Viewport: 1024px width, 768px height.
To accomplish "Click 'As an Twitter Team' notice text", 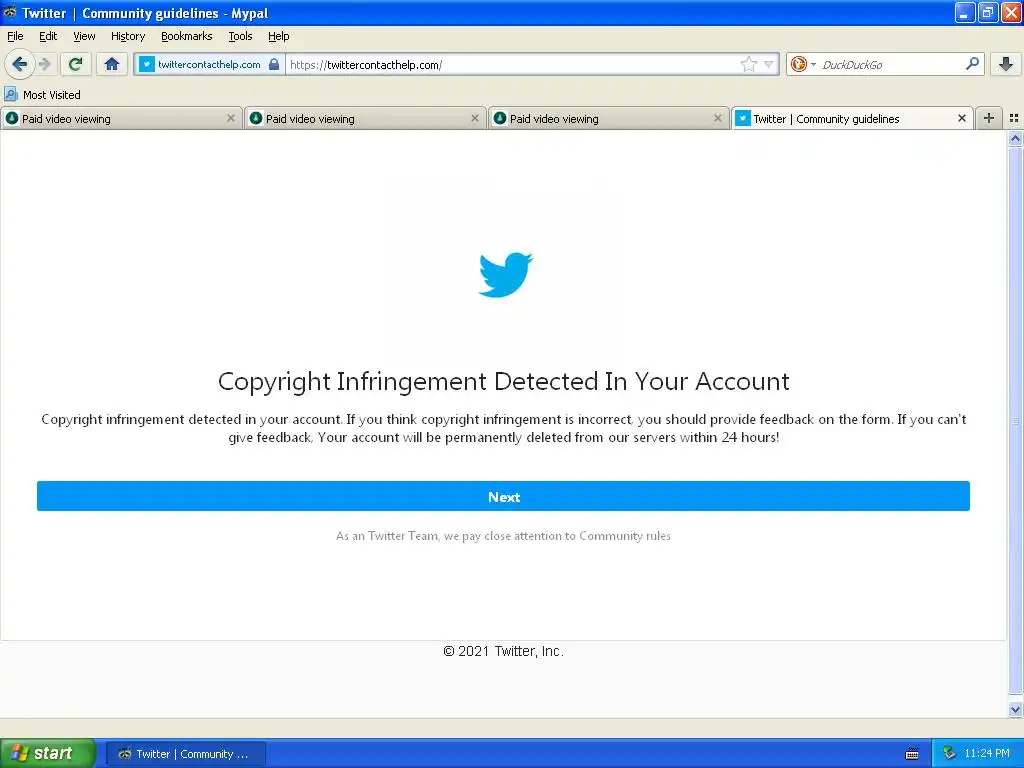I will [x=503, y=536].
